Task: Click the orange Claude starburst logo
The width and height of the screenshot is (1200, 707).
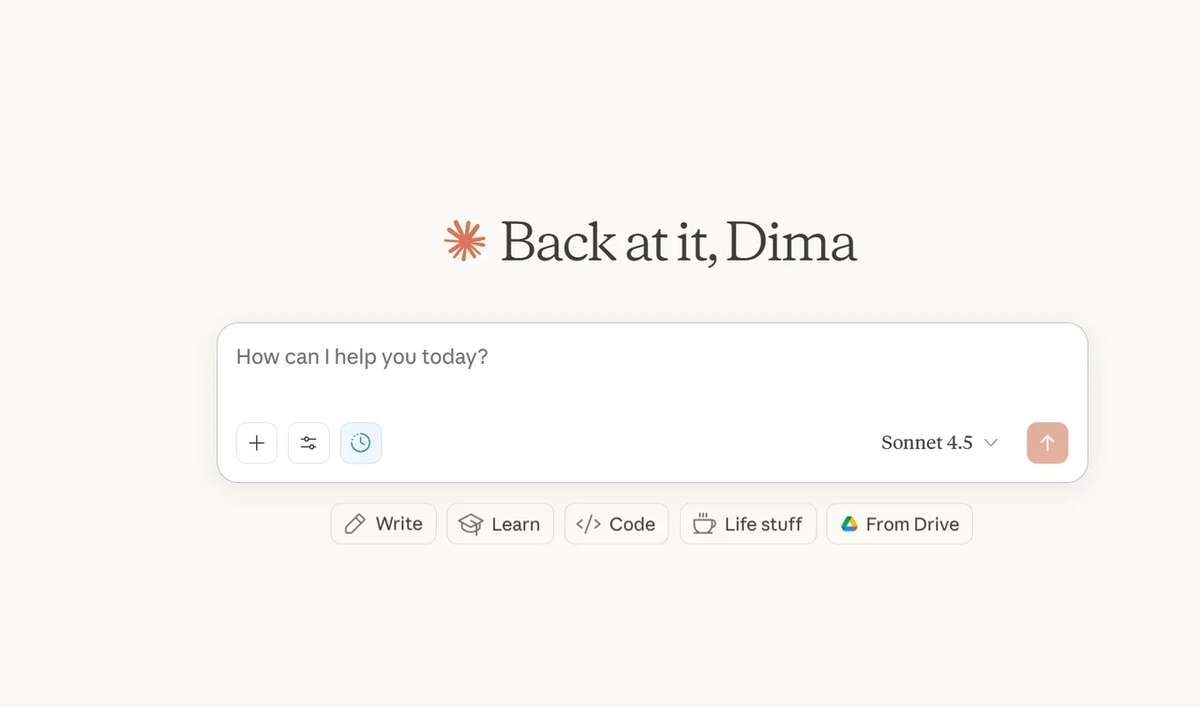Action: 464,241
